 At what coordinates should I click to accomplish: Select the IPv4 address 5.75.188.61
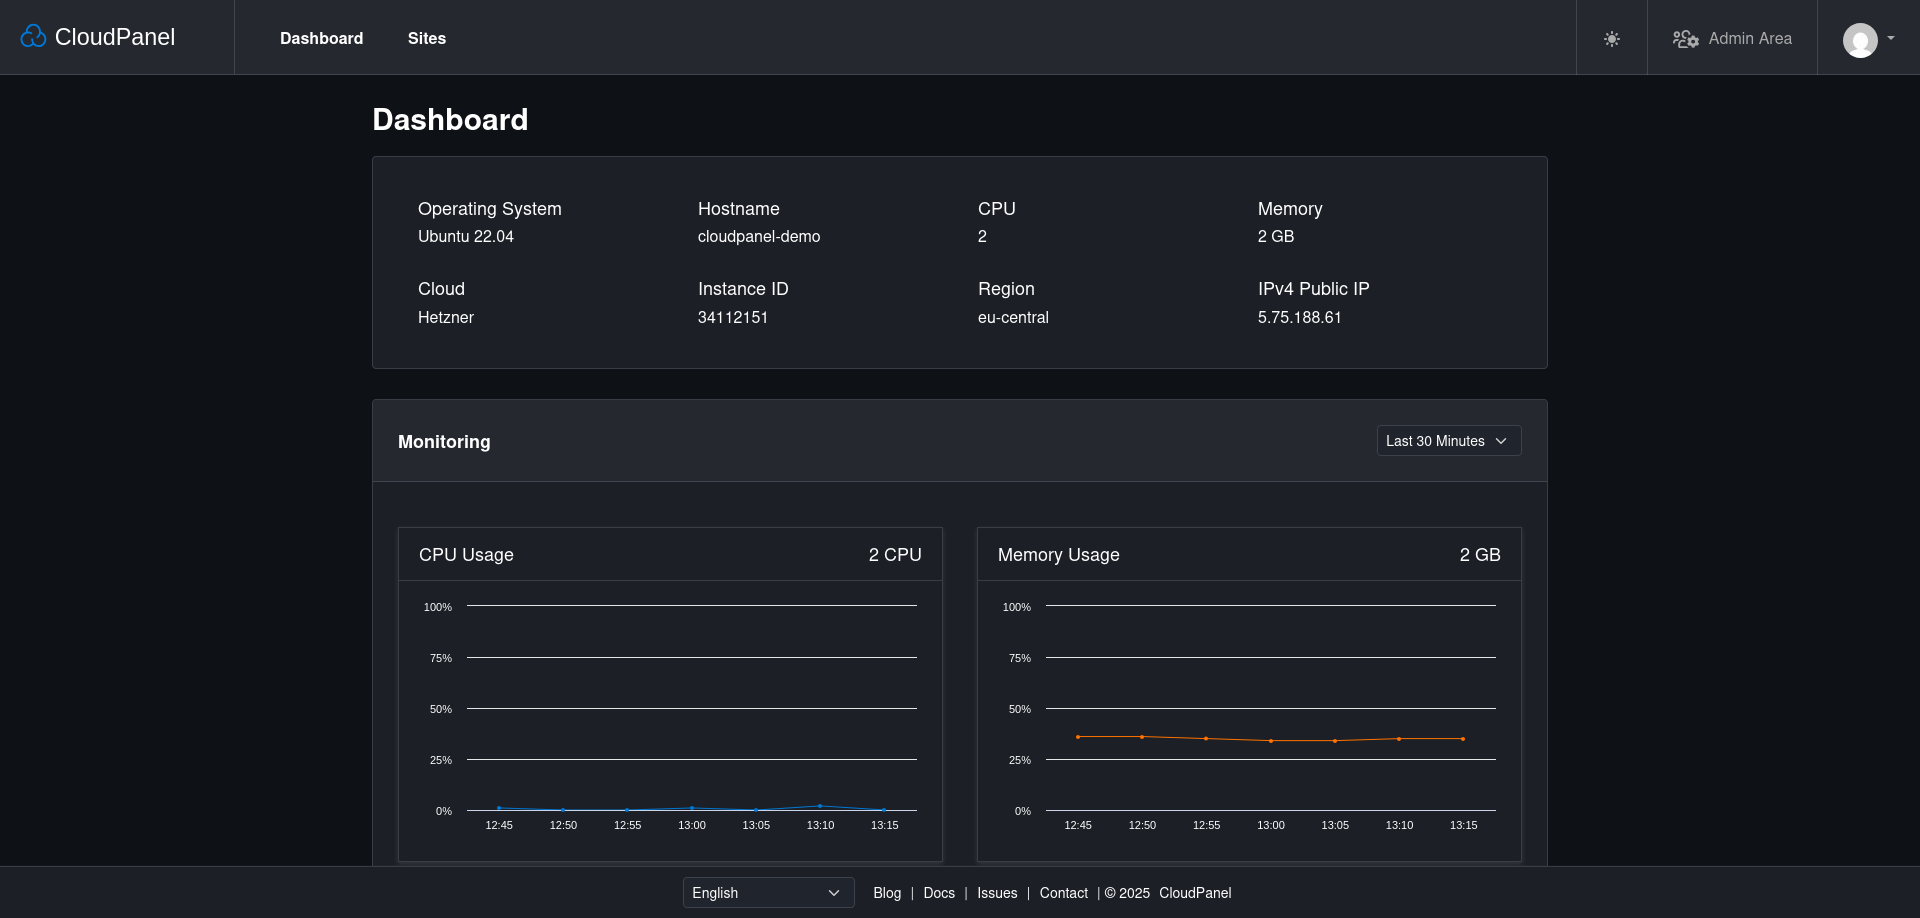coord(1299,317)
